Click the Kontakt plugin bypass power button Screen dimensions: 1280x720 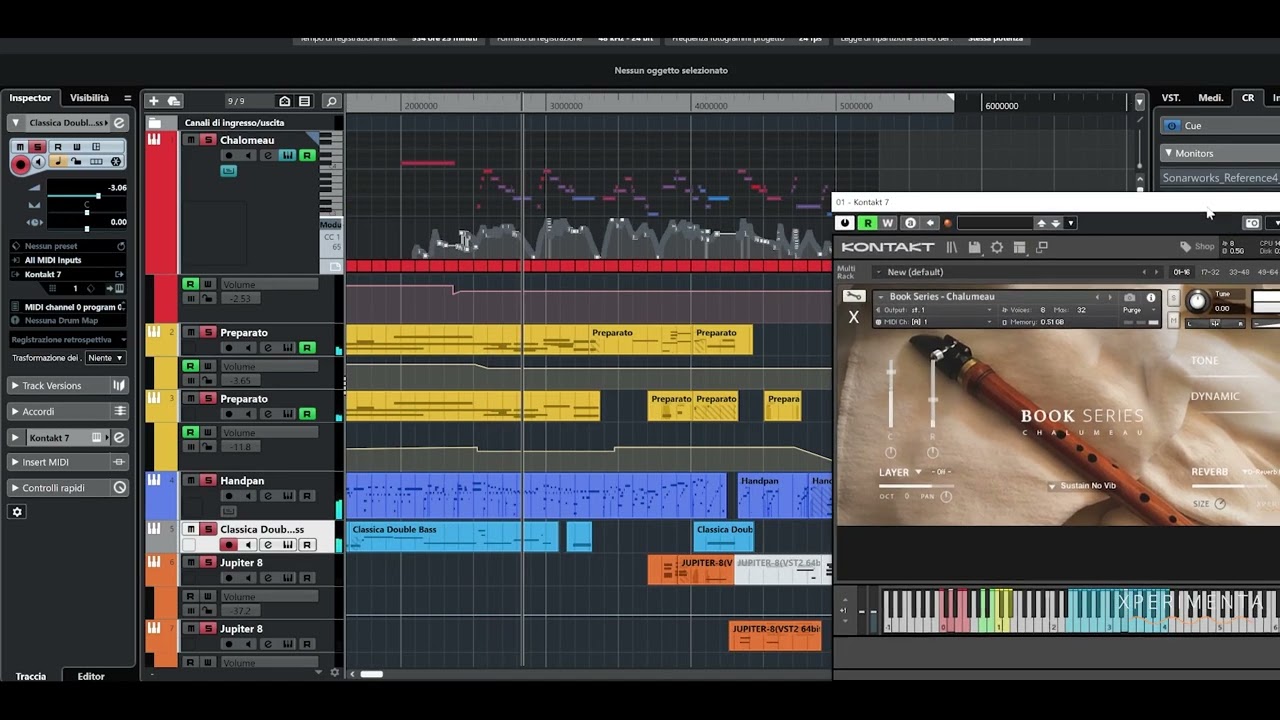845,223
